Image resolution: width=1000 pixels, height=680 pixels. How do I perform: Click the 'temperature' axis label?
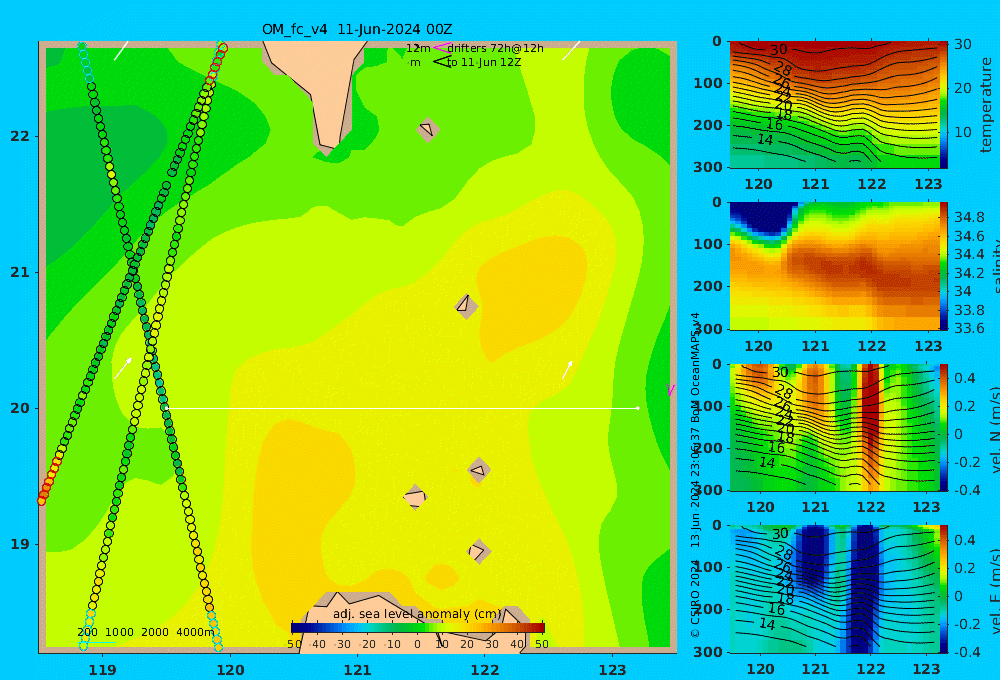tap(987, 105)
